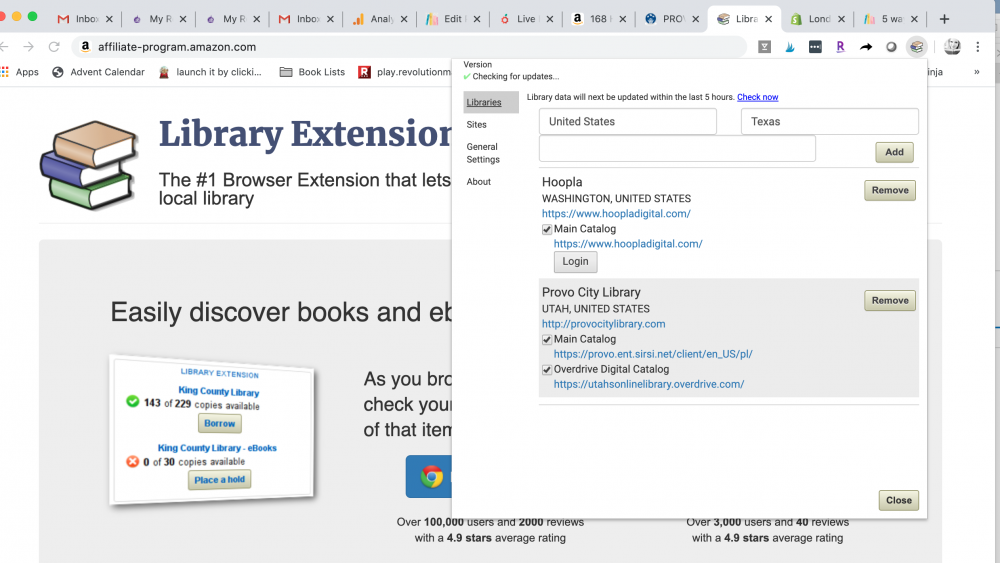Close the Libra tab with its X
Viewport: 1000px width, 563px height.
click(768, 19)
